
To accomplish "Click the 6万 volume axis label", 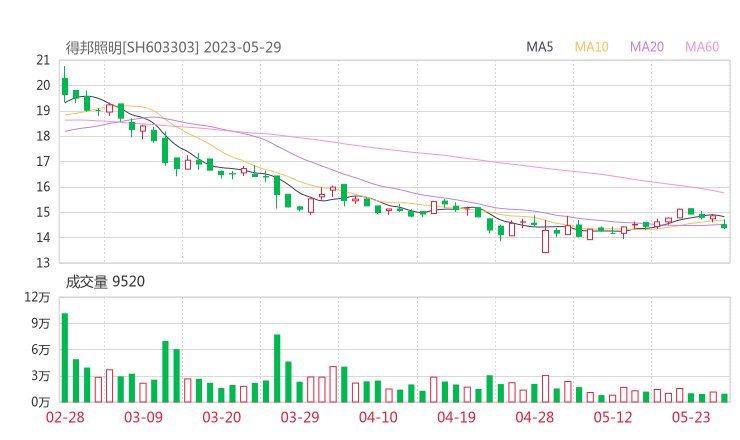I will [x=41, y=350].
